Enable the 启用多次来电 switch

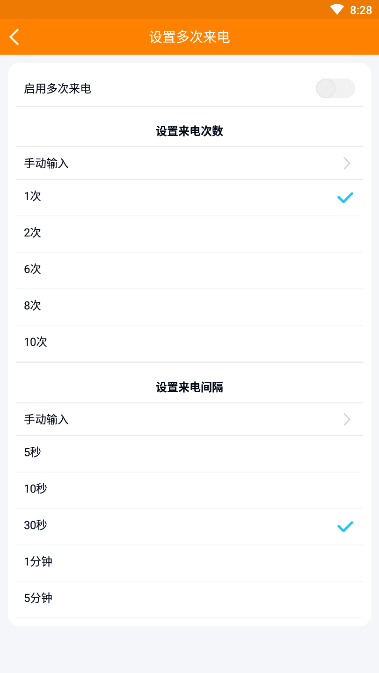point(335,88)
